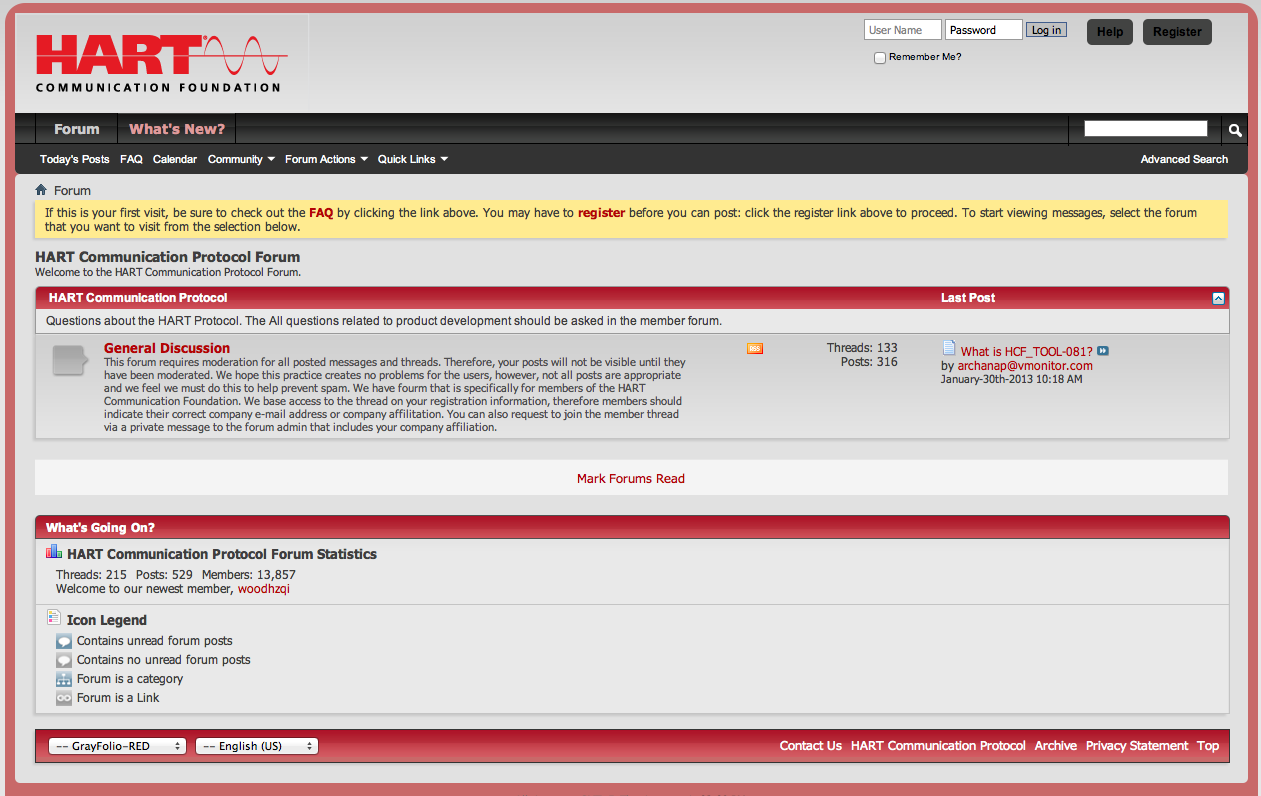Collapse the HART Communication Protocol category

click(x=1217, y=298)
